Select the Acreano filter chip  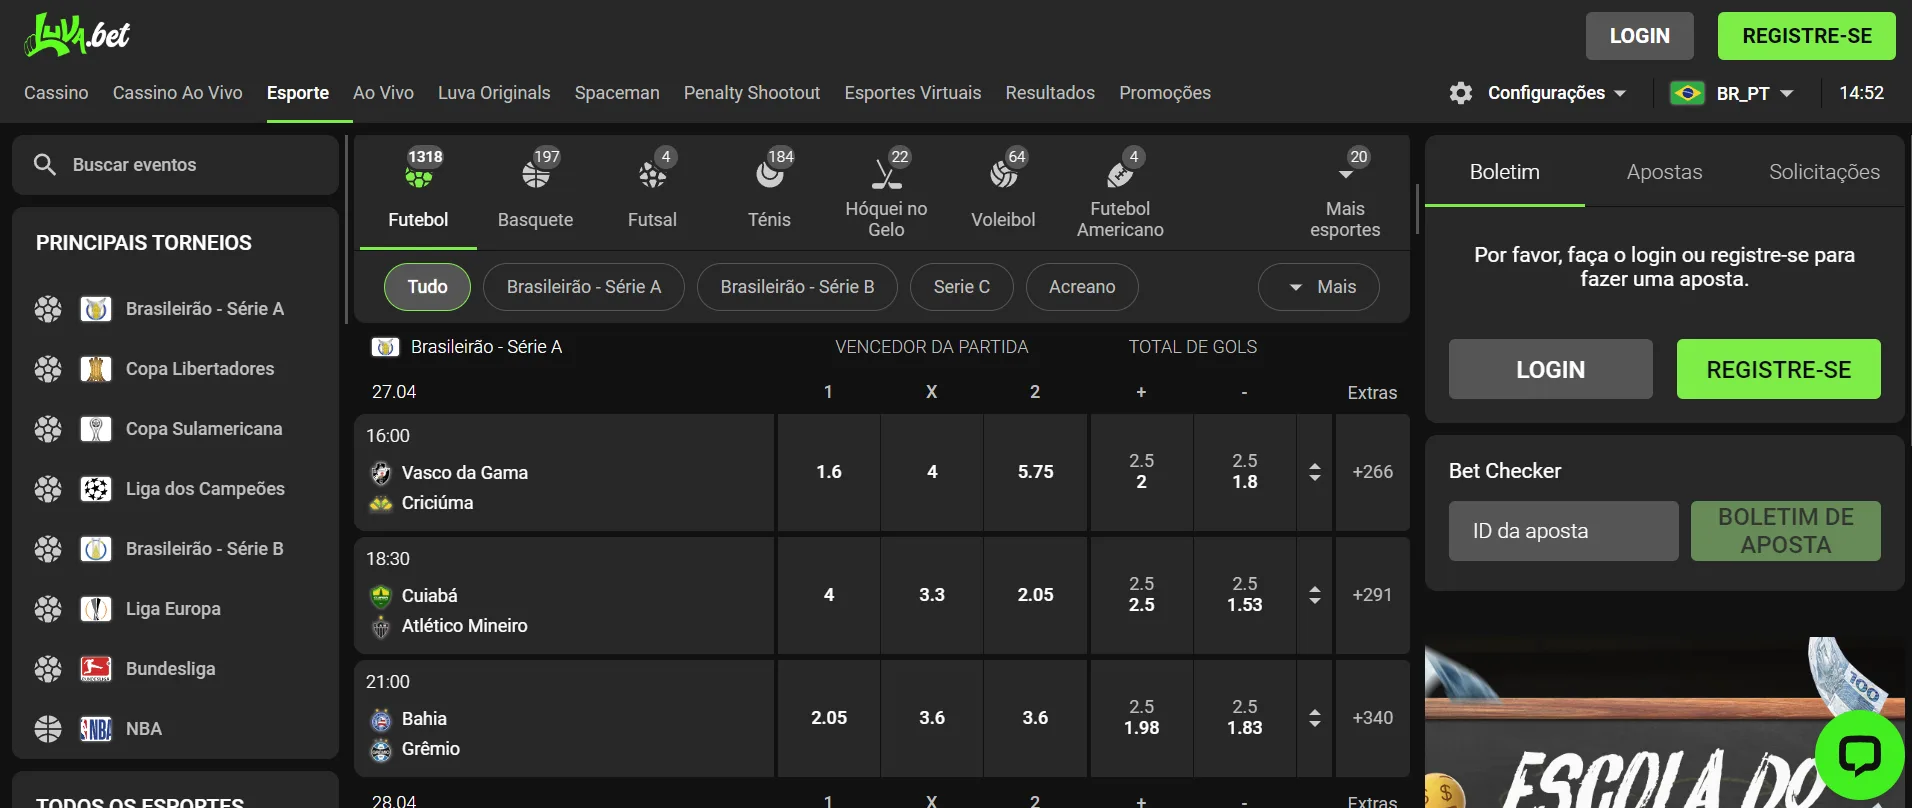pos(1082,287)
